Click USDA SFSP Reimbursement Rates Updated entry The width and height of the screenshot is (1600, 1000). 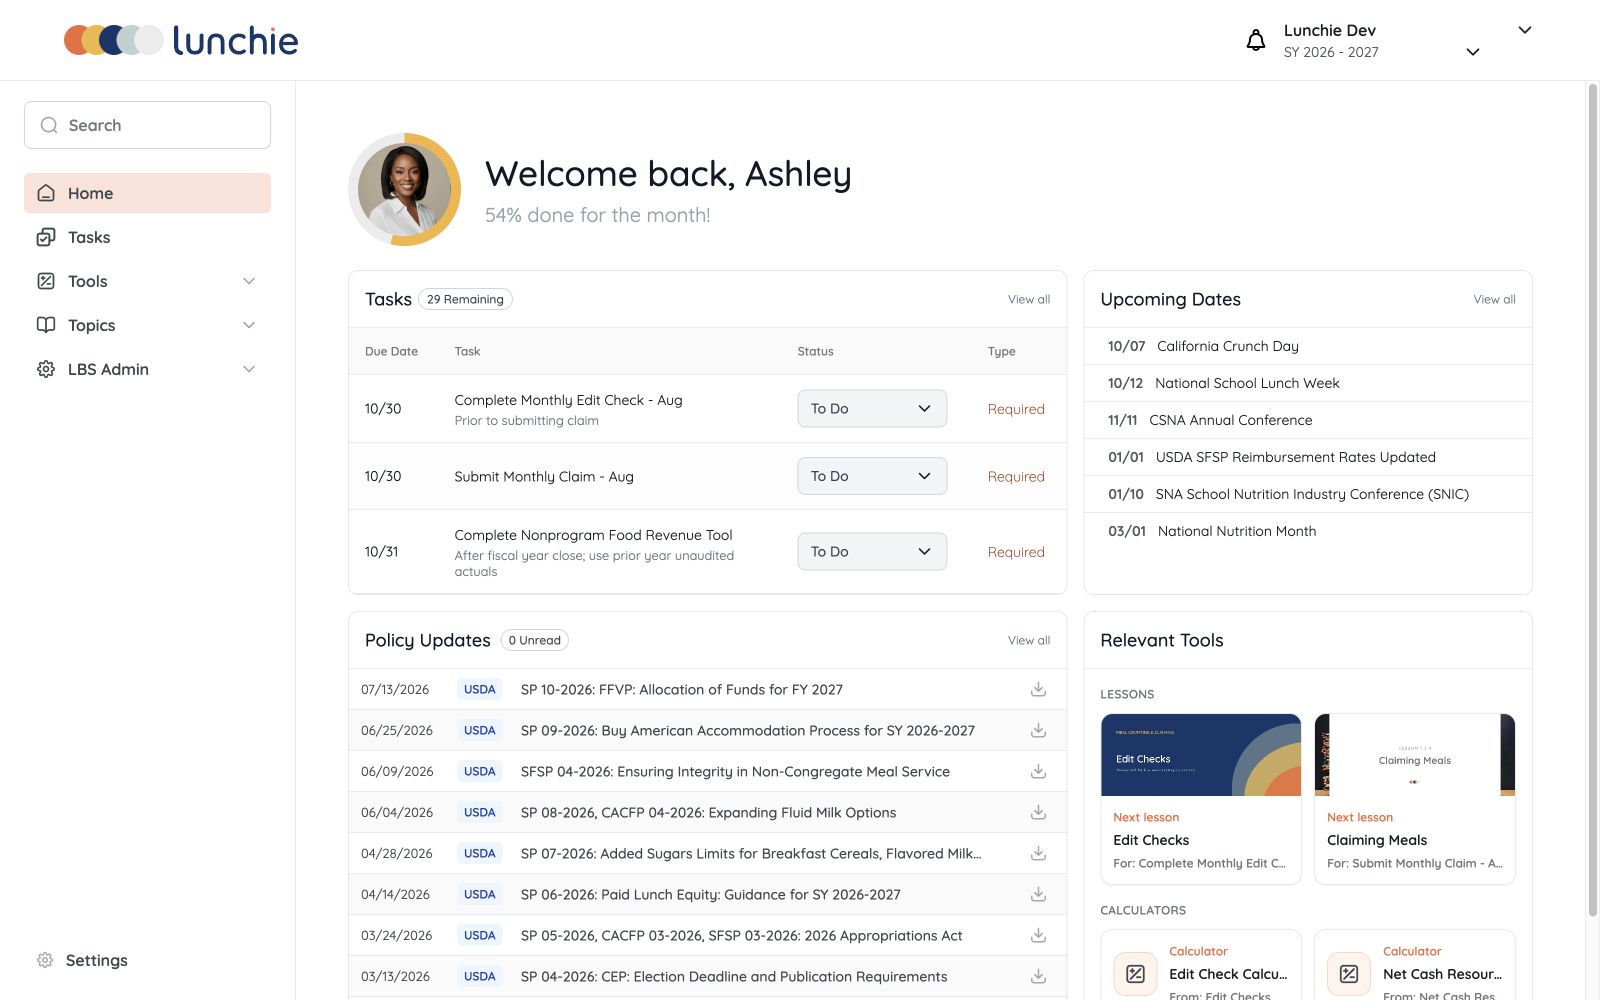coord(1308,457)
